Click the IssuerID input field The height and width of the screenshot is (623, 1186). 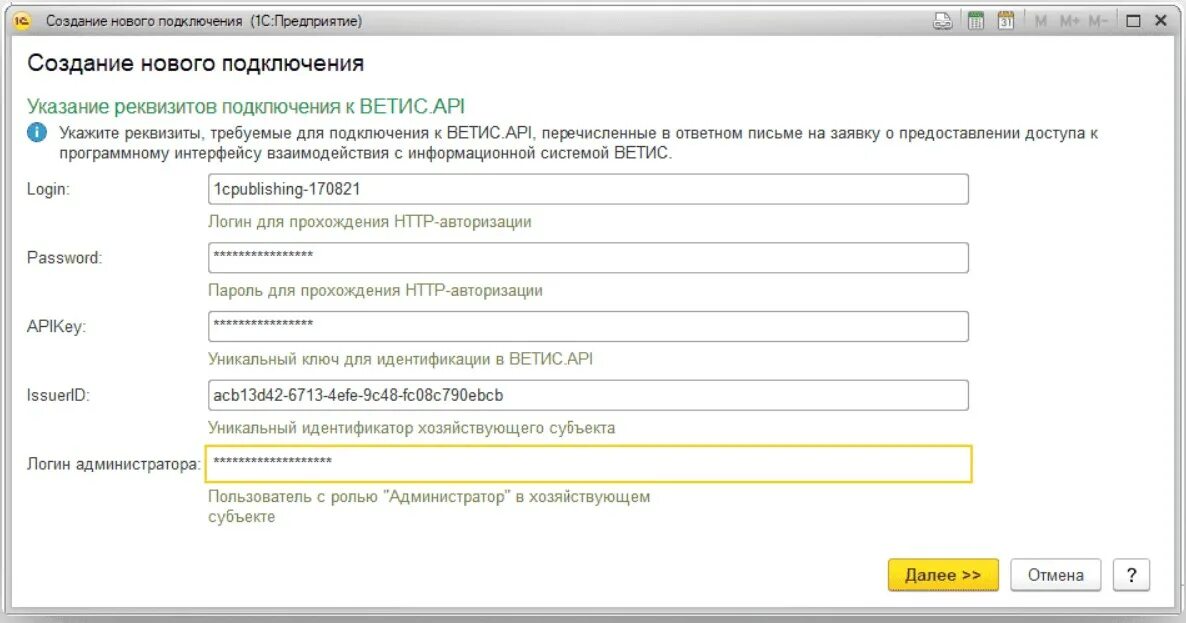588,395
